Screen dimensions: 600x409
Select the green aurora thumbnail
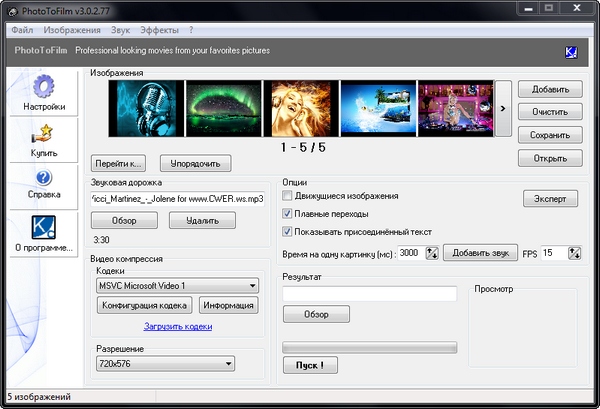pos(224,108)
